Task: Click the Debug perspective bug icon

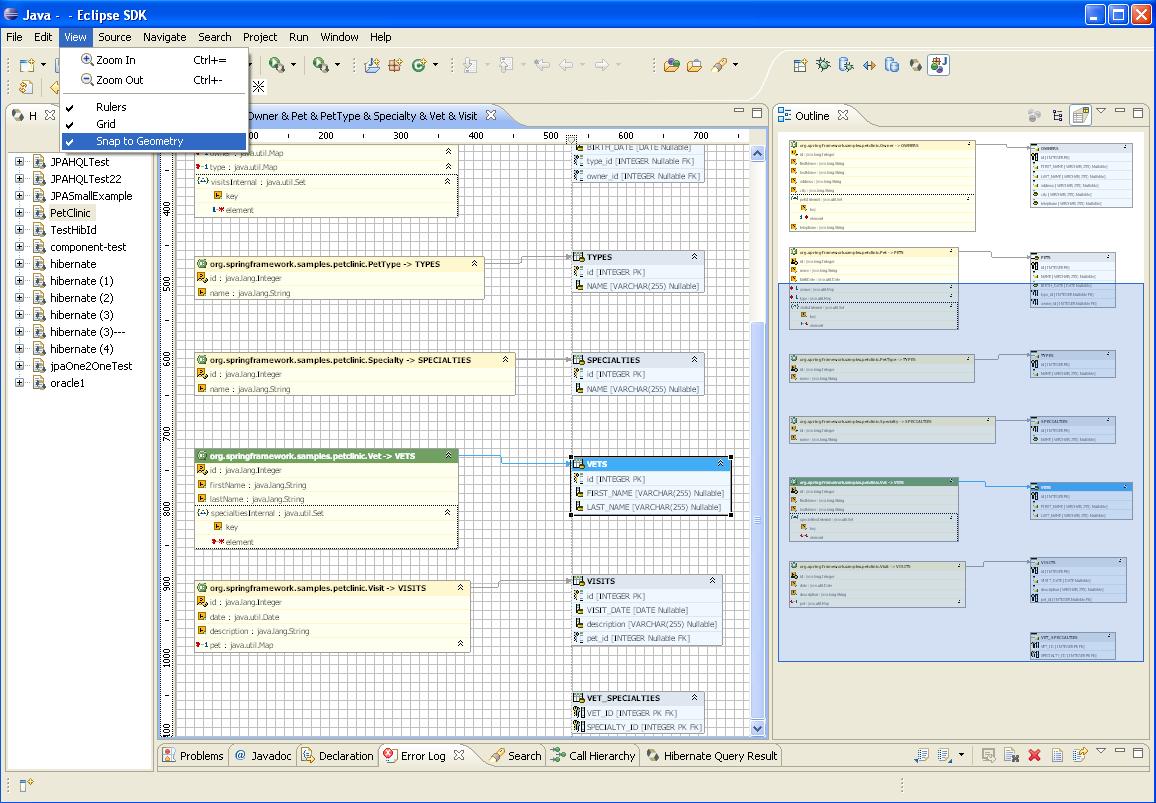Action: coord(823,65)
